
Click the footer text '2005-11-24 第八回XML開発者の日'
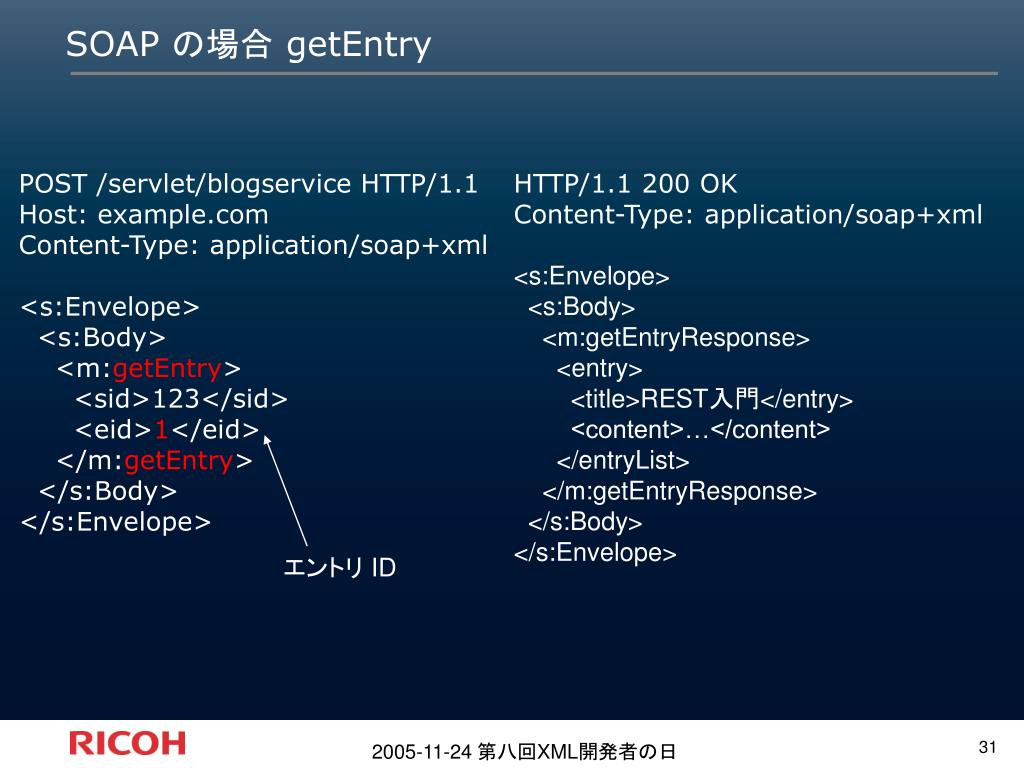click(524, 752)
